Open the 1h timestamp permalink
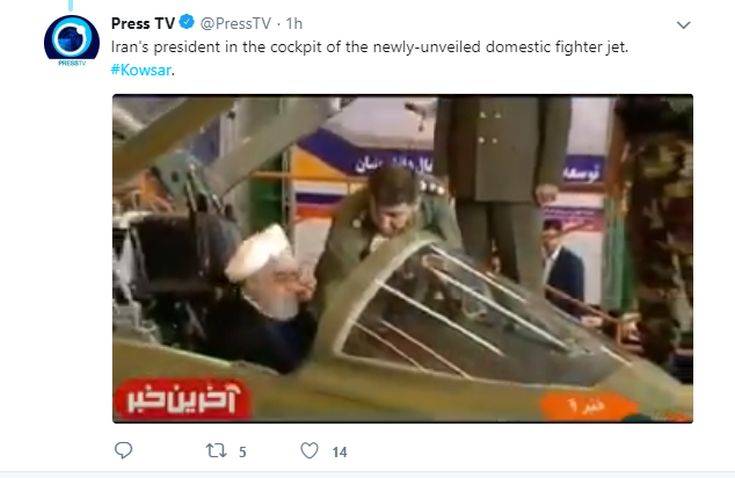Image resolution: width=735 pixels, height=478 pixels. 294,23
